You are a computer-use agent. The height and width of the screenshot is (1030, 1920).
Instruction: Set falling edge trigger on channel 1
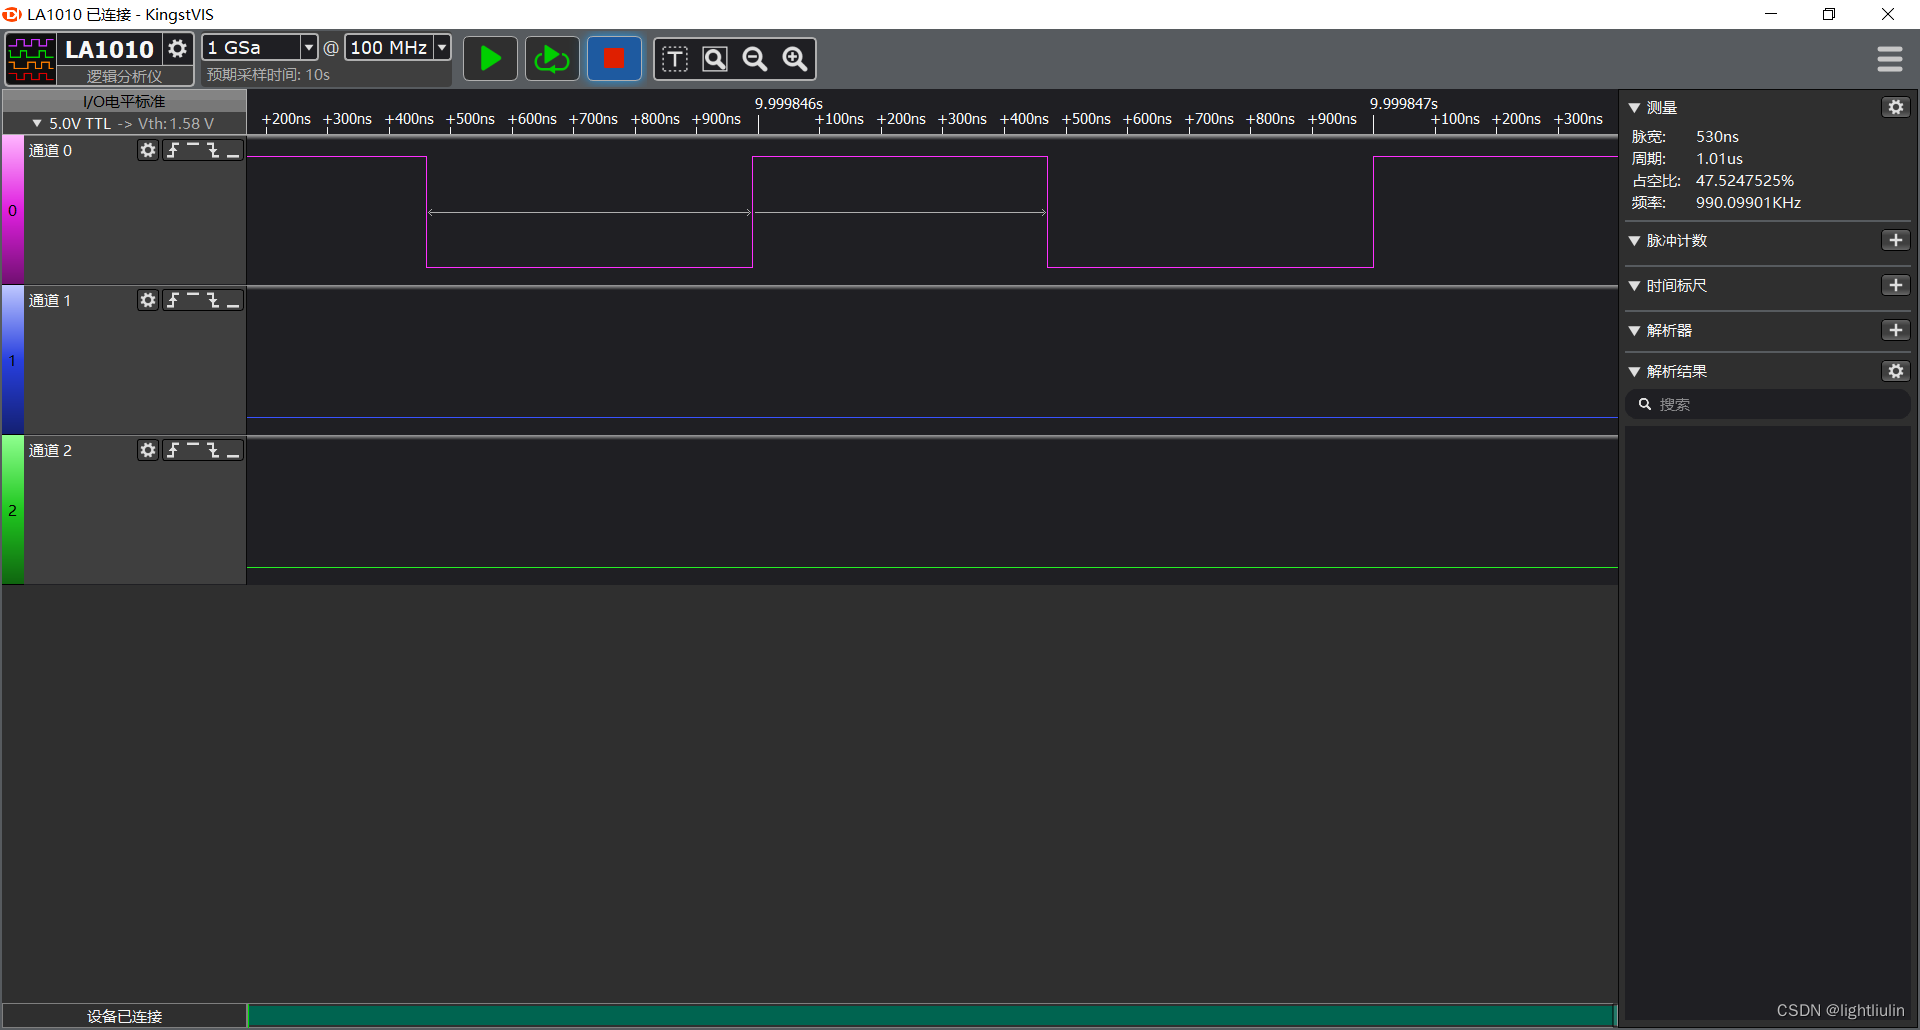click(213, 300)
